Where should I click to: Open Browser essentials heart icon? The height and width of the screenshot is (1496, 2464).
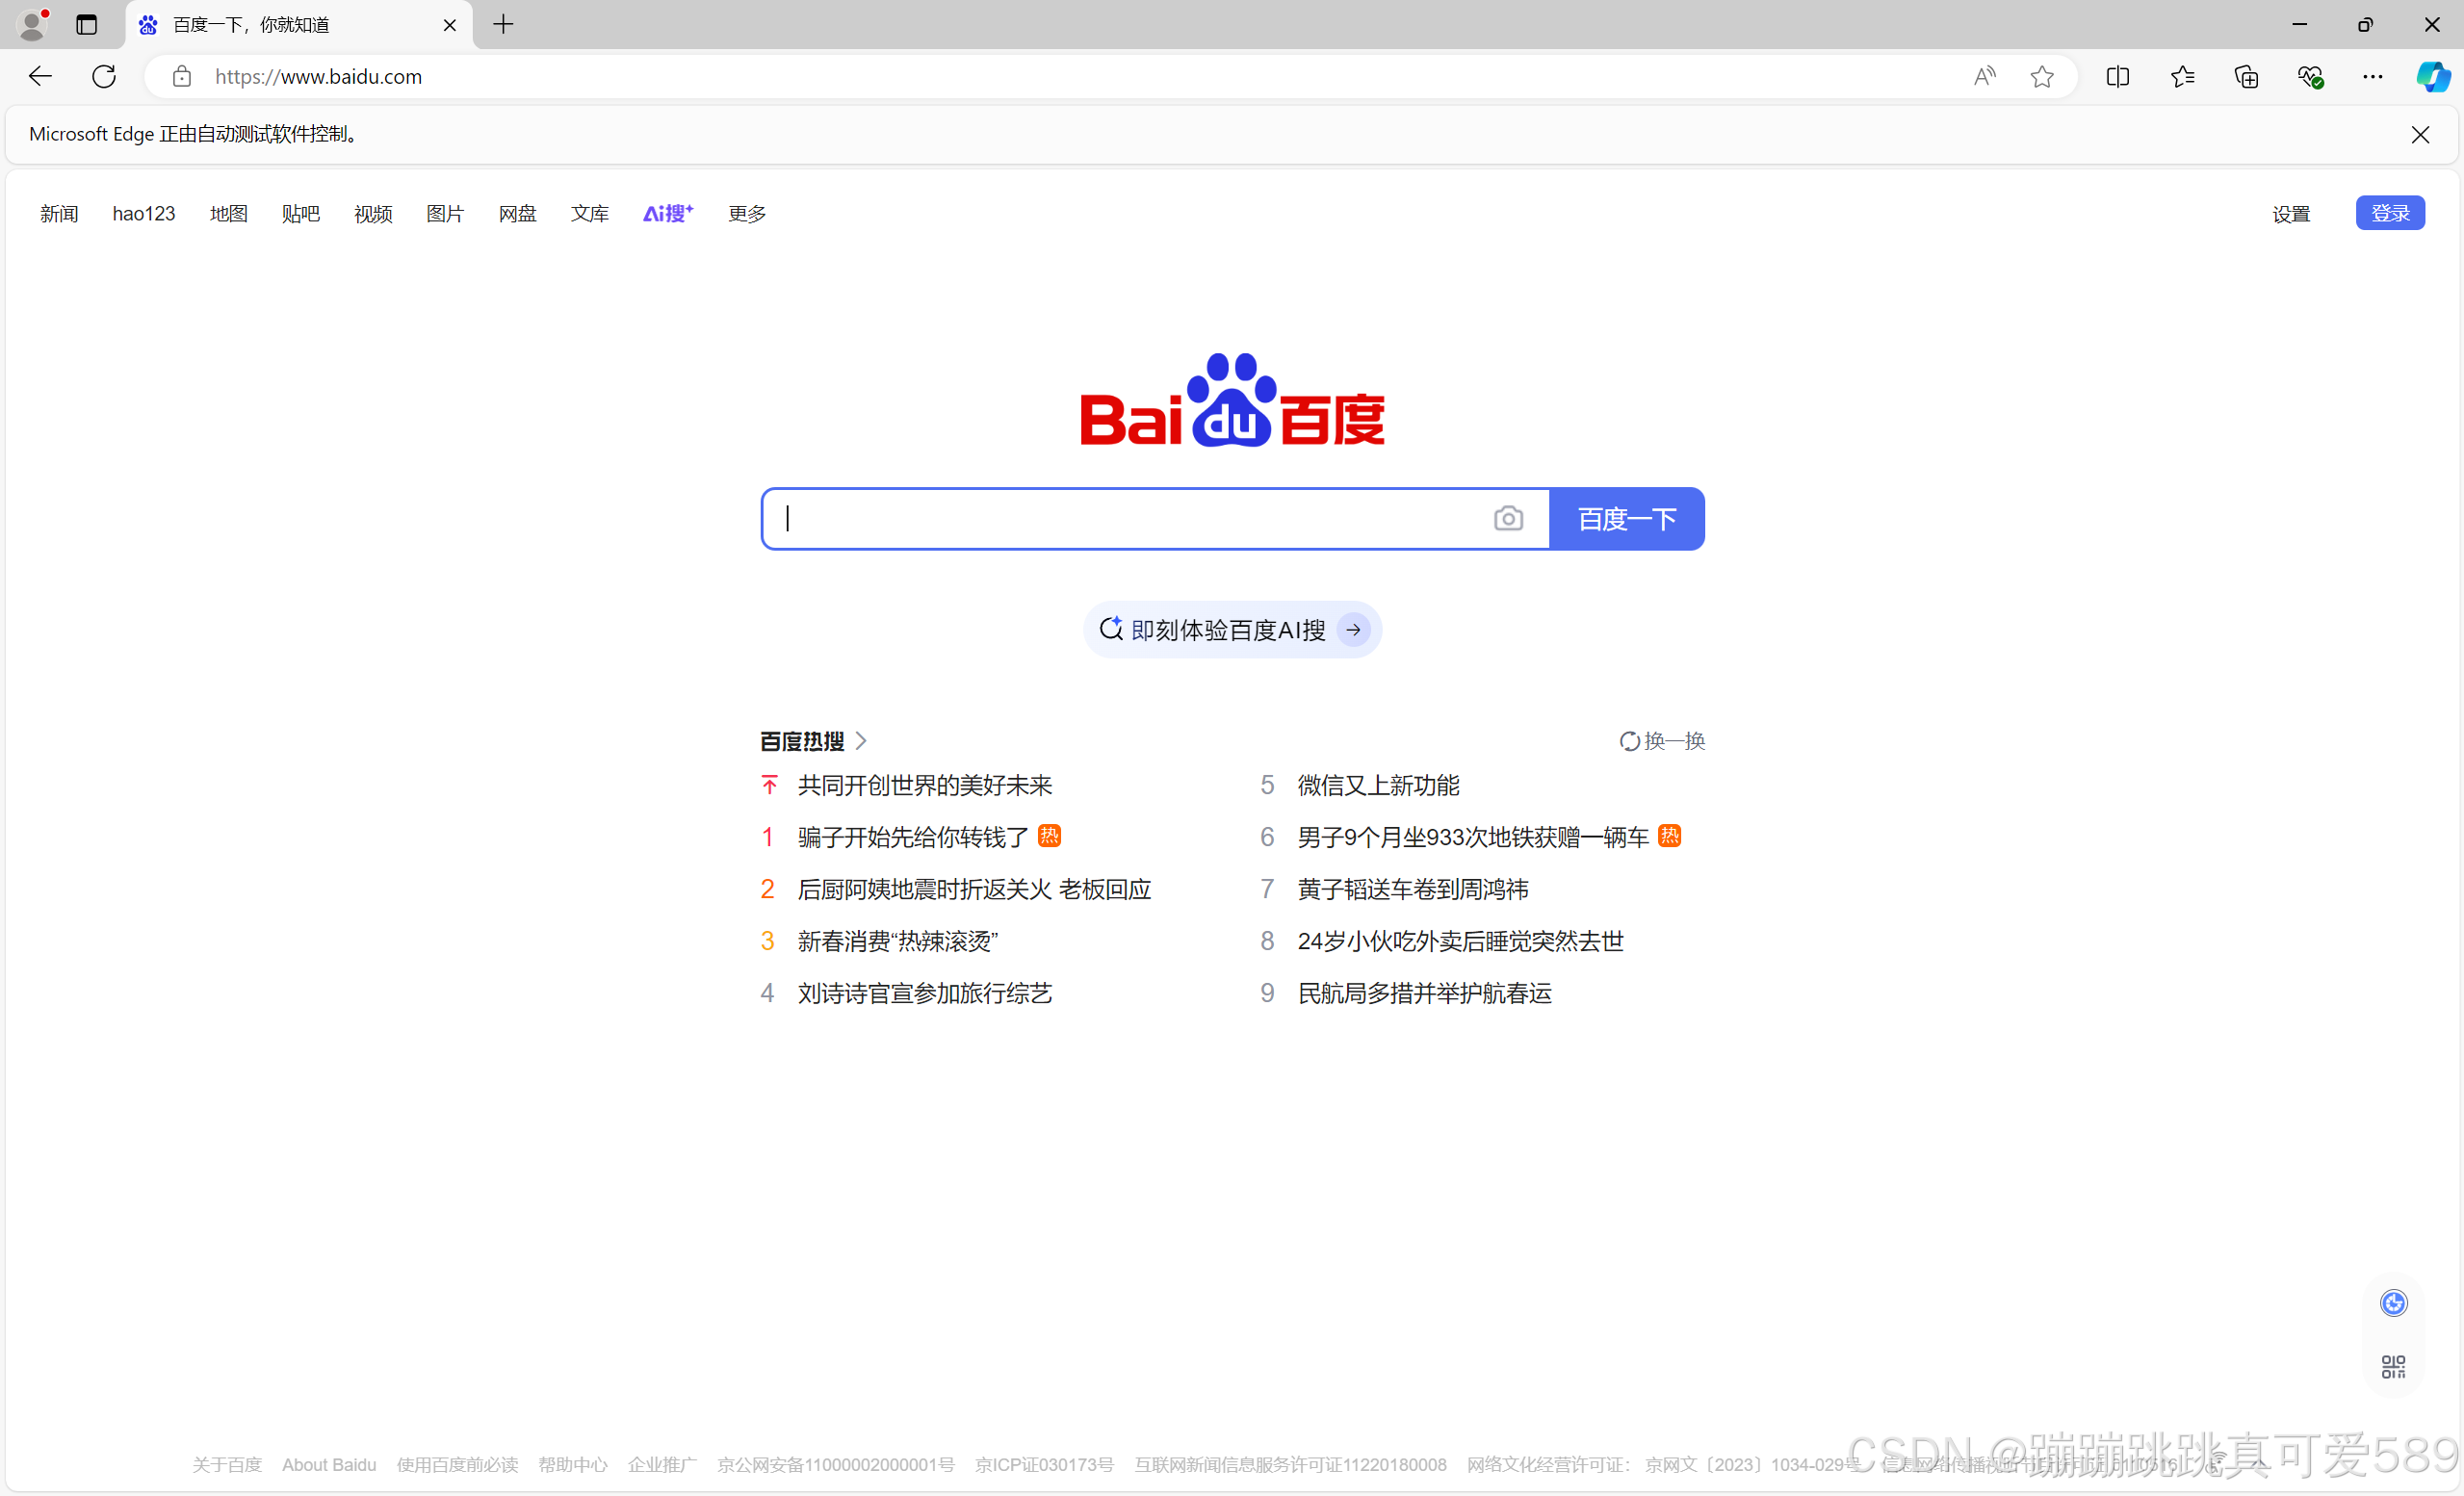click(2309, 76)
